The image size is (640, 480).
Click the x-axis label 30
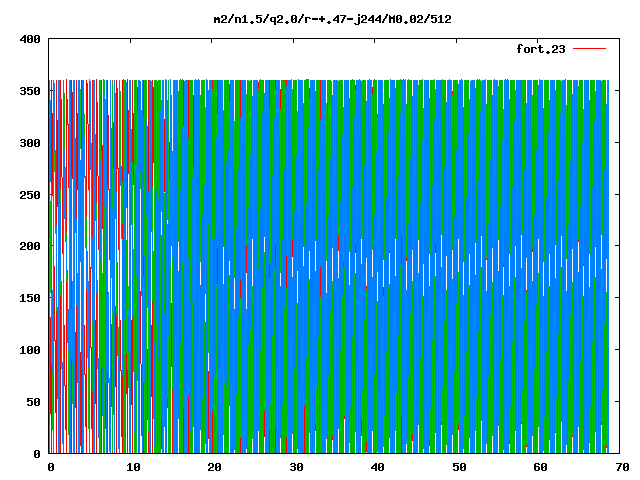pos(296,467)
